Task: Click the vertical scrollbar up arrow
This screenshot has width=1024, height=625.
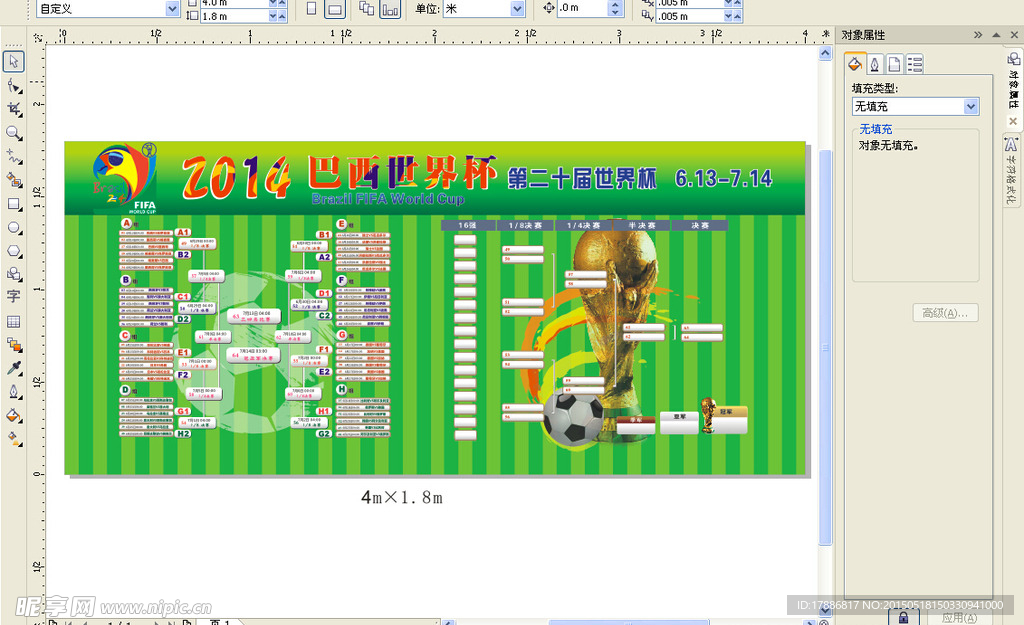Action: (x=825, y=53)
